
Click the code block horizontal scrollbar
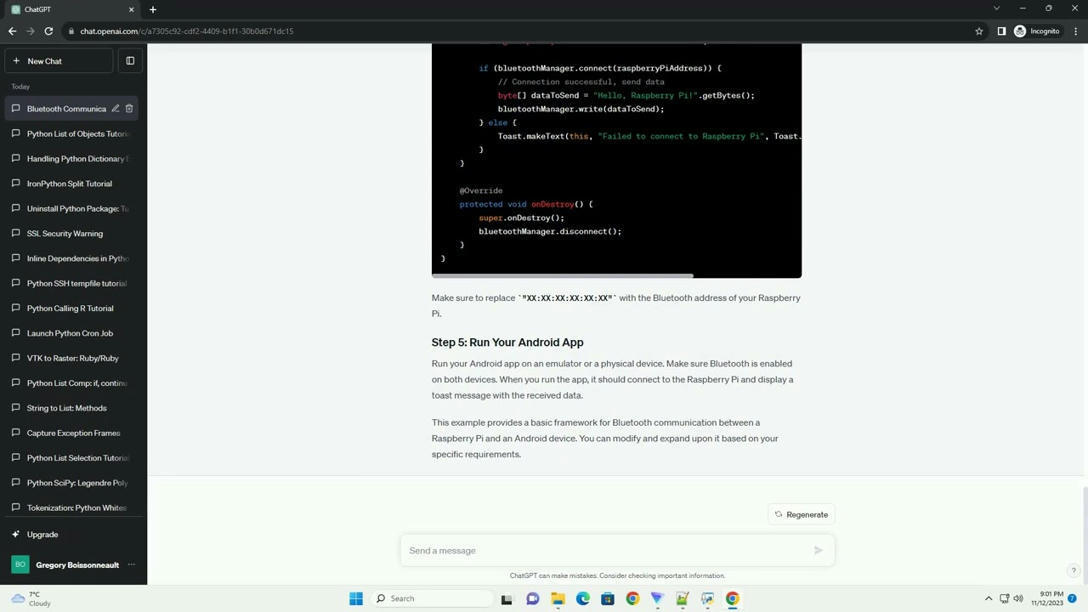pyautogui.click(x=562, y=275)
